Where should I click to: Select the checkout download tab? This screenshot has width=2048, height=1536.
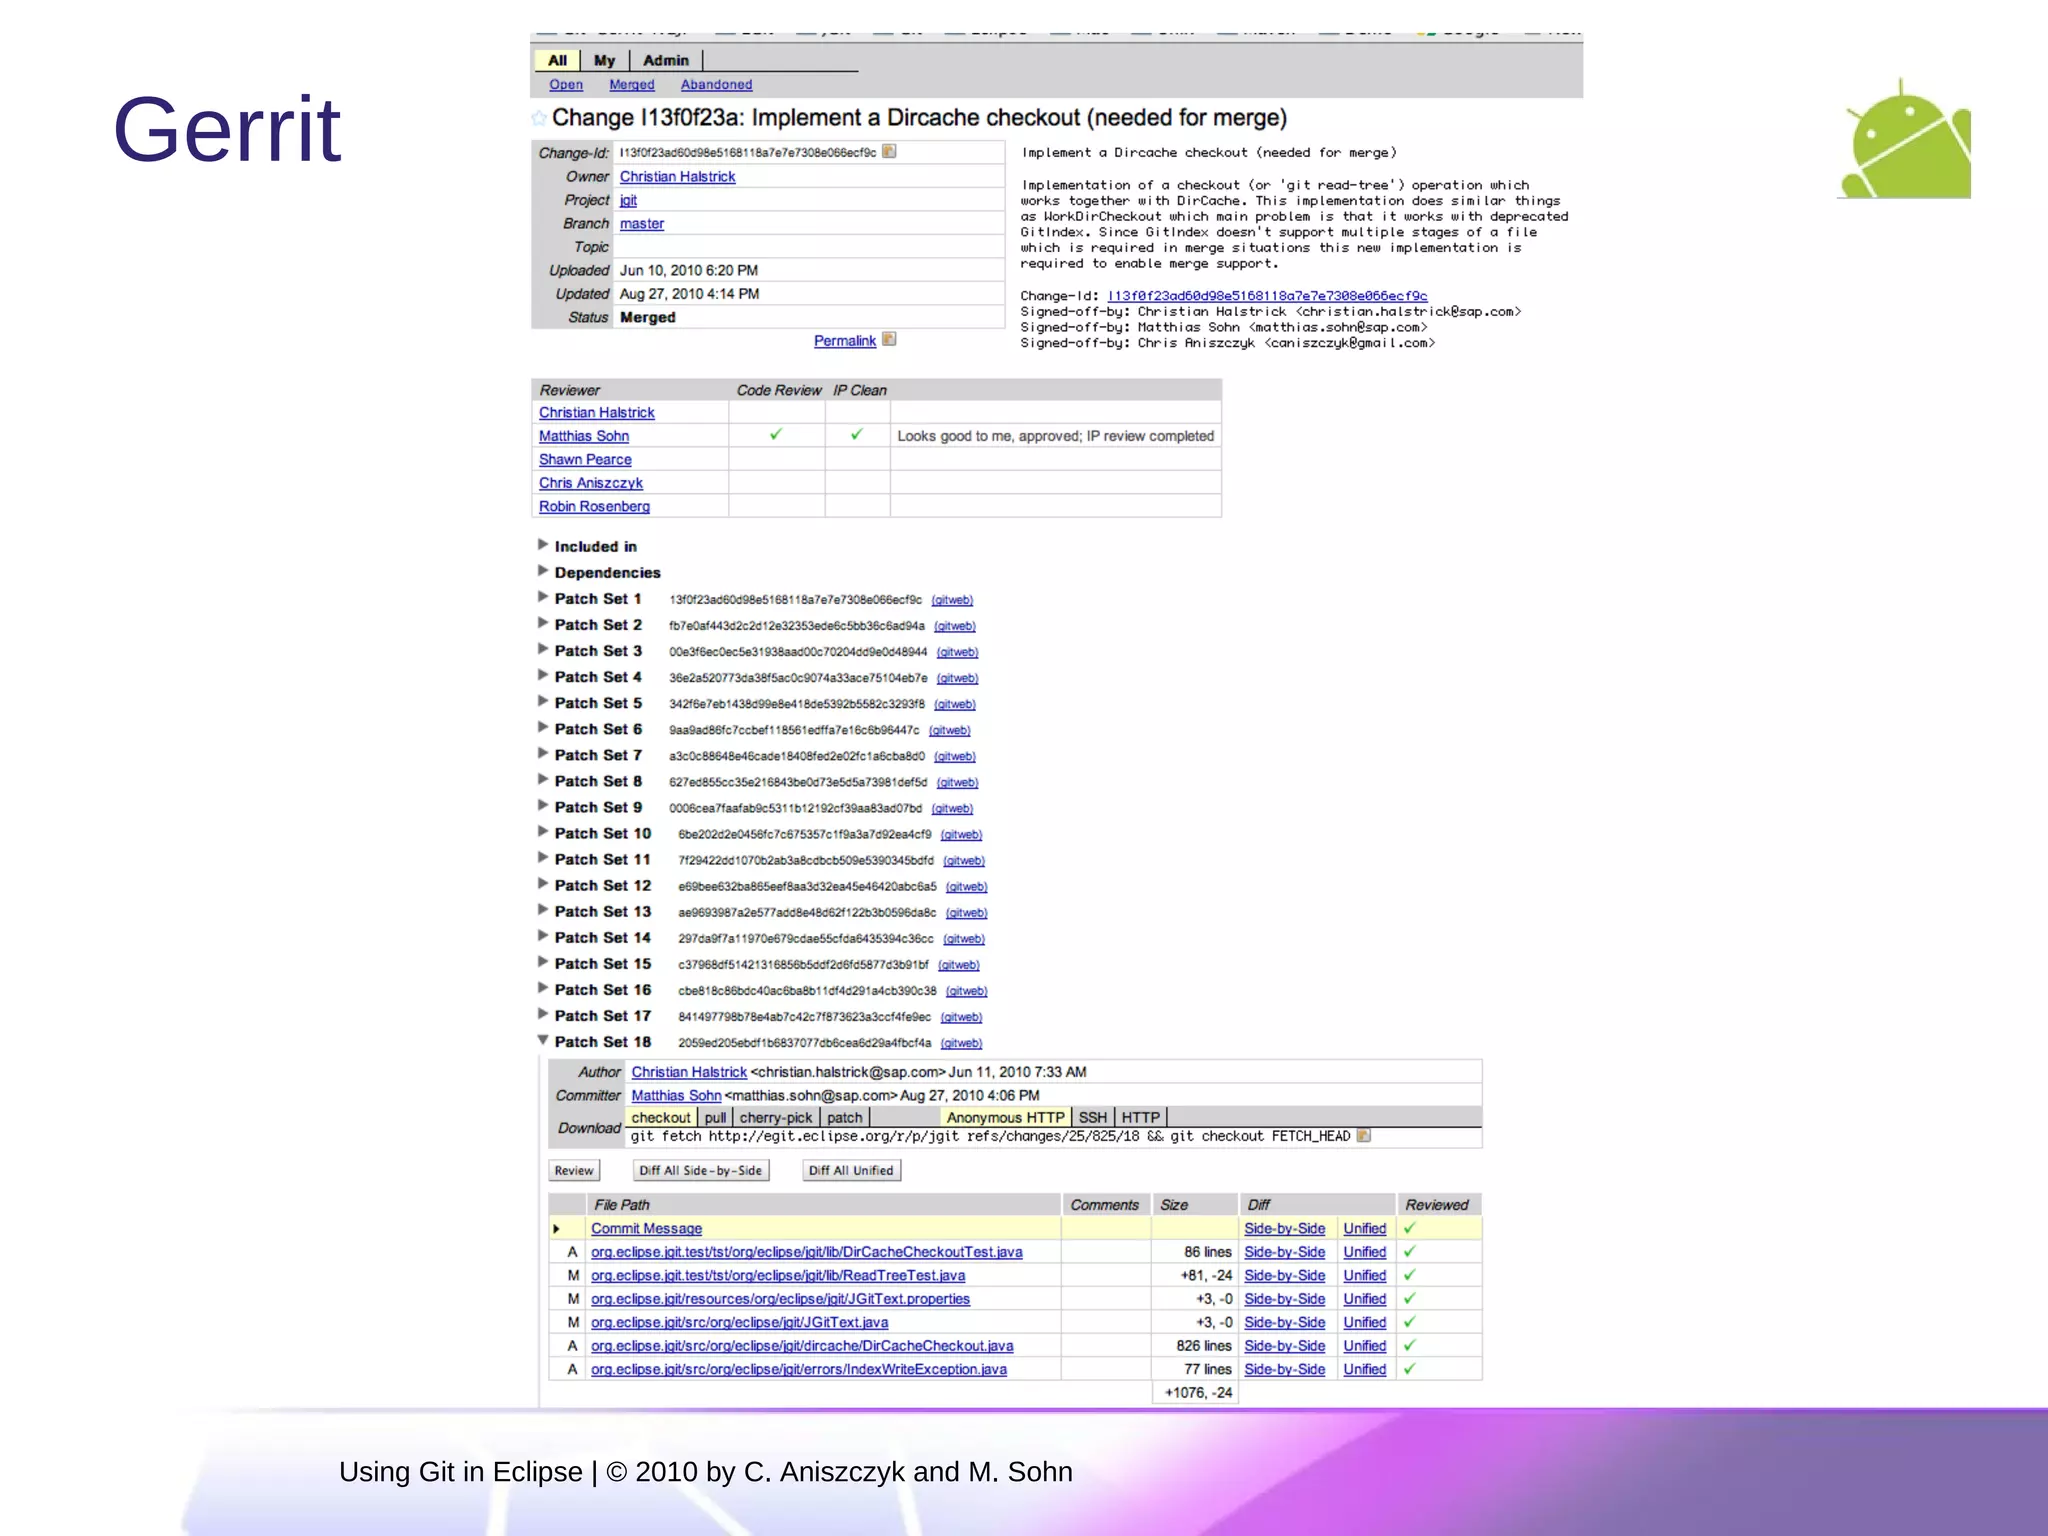[x=661, y=1117]
